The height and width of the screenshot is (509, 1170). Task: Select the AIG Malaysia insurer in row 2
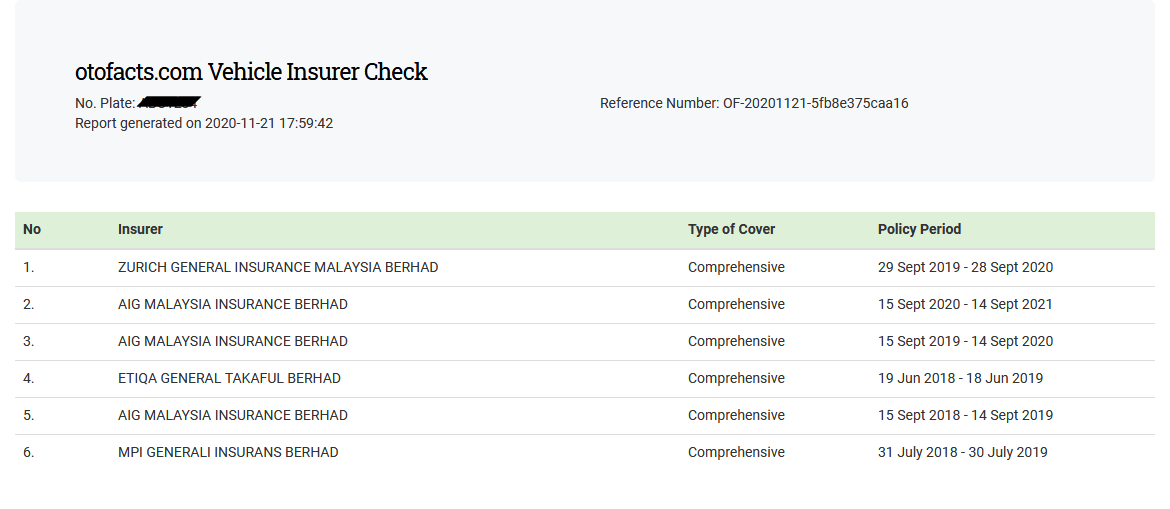(233, 304)
